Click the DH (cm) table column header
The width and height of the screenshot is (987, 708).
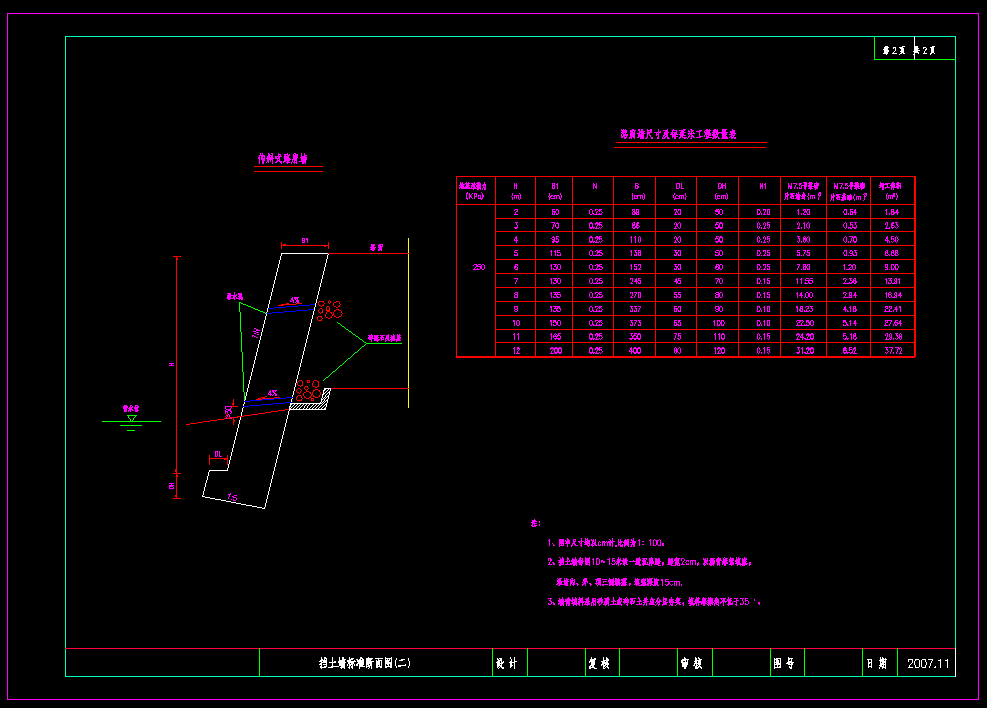click(720, 190)
